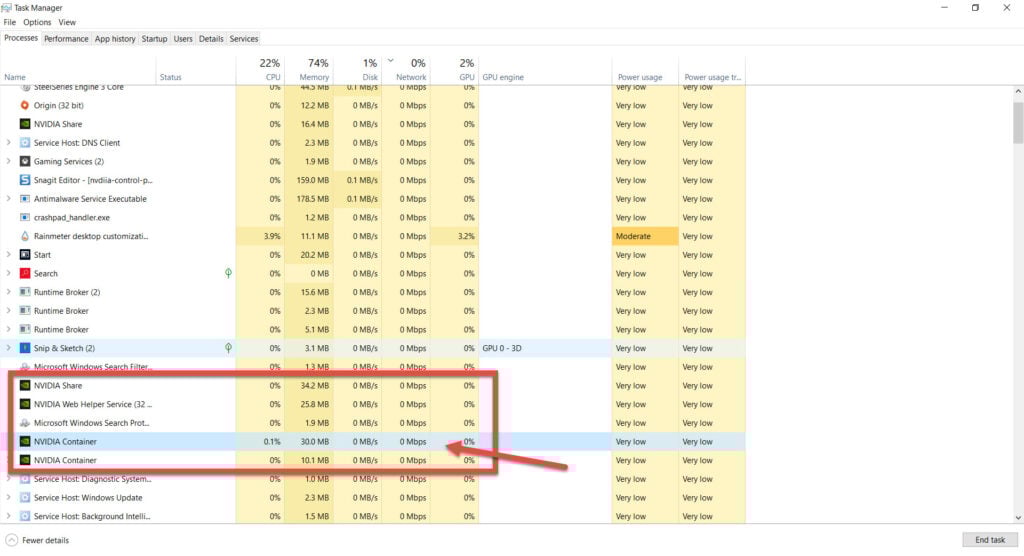This screenshot has height=556, width=1024.
Task: Sort by the GPU column header
Action: (455, 70)
